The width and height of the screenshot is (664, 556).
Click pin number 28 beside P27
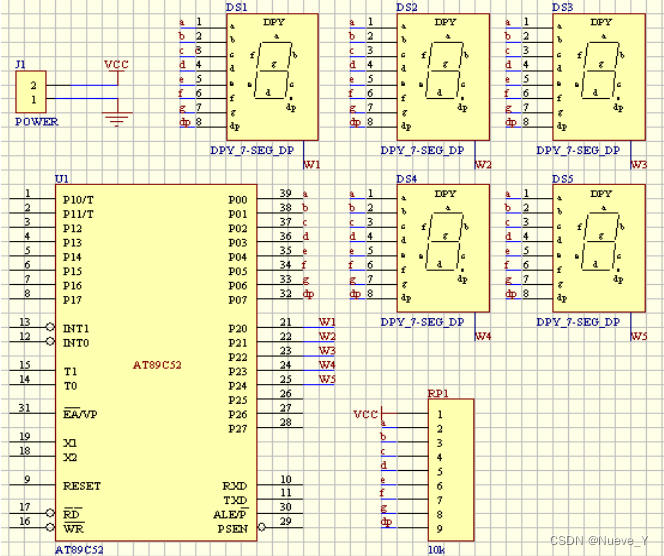click(285, 422)
